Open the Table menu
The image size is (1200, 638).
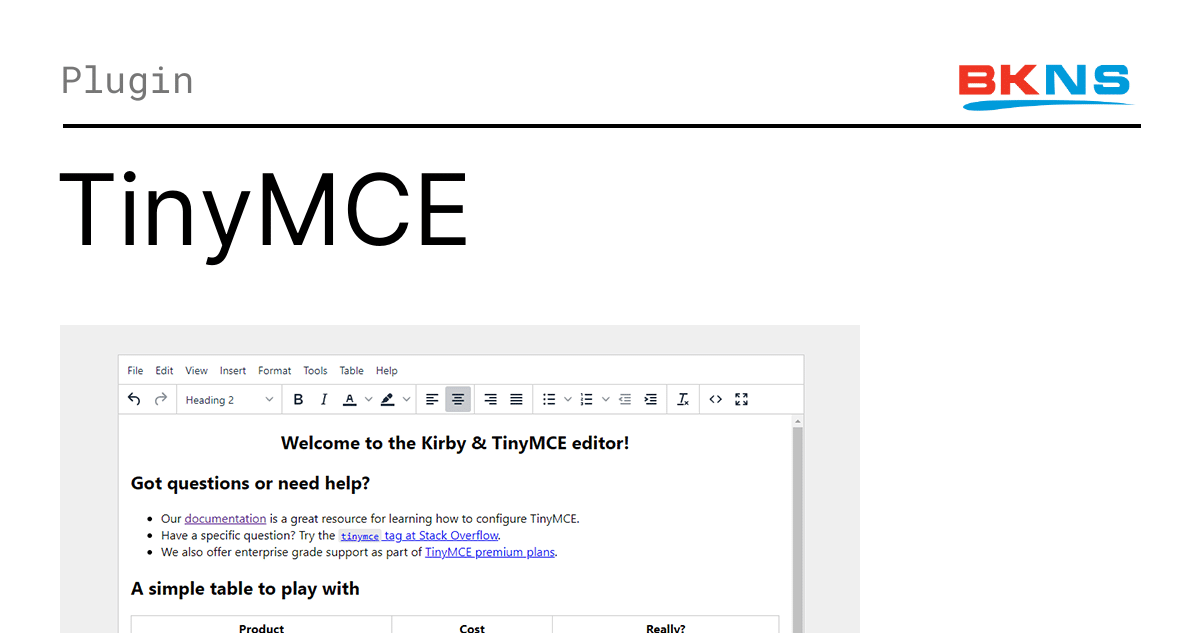(351, 370)
